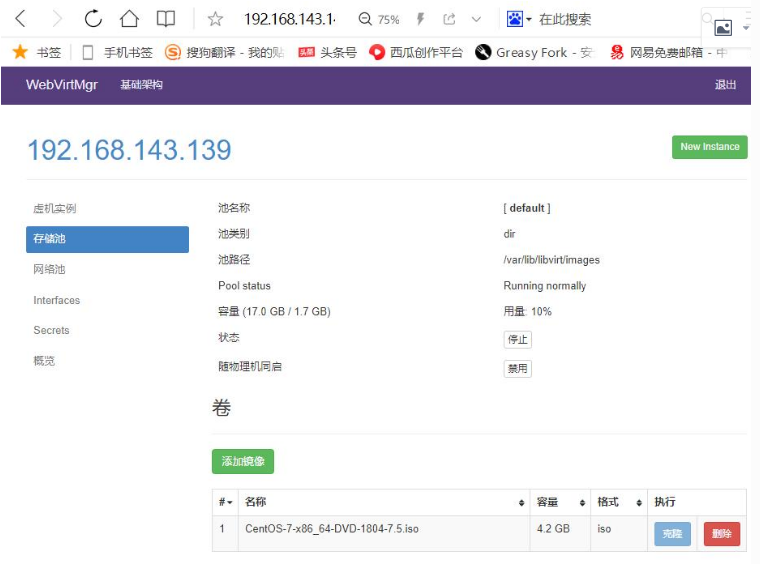This screenshot has width=760, height=564.
Task: Click the WebVirtMgr brand link
Action: [62, 85]
